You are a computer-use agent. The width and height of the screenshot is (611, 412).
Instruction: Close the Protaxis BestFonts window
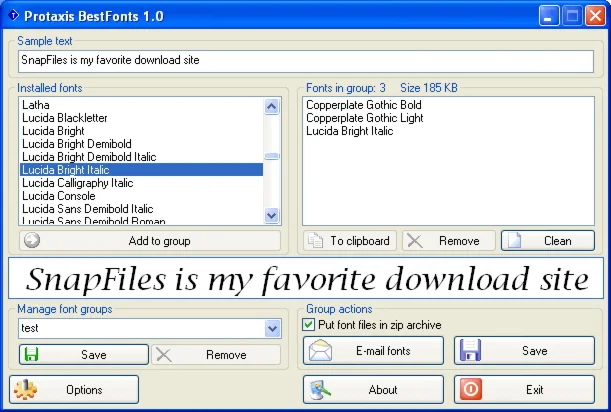pyautogui.click(x=595, y=16)
